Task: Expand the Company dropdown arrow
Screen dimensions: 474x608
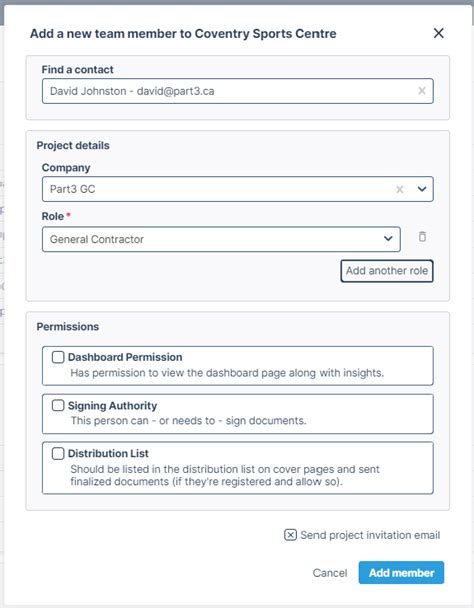Action: click(422, 189)
